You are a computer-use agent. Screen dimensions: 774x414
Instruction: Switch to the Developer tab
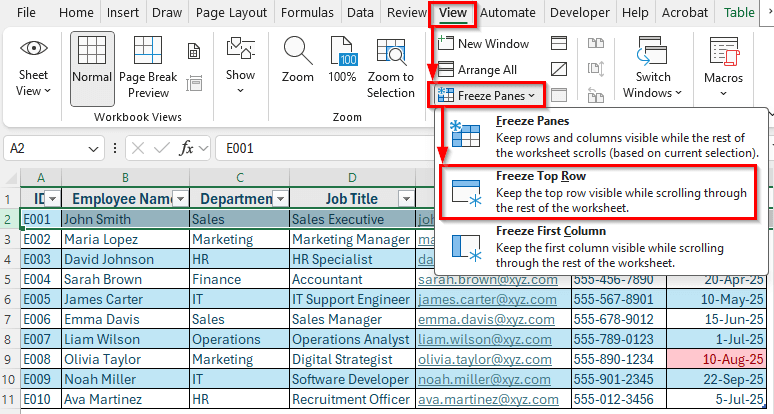tap(580, 12)
